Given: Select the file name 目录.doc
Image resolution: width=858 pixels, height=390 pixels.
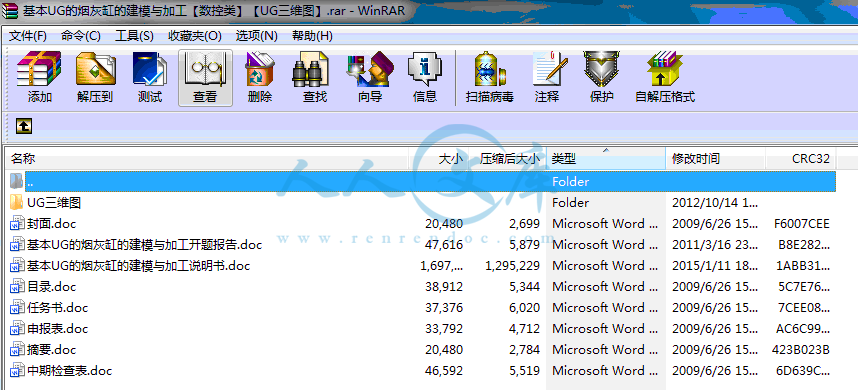Looking at the screenshot, I should point(51,287).
